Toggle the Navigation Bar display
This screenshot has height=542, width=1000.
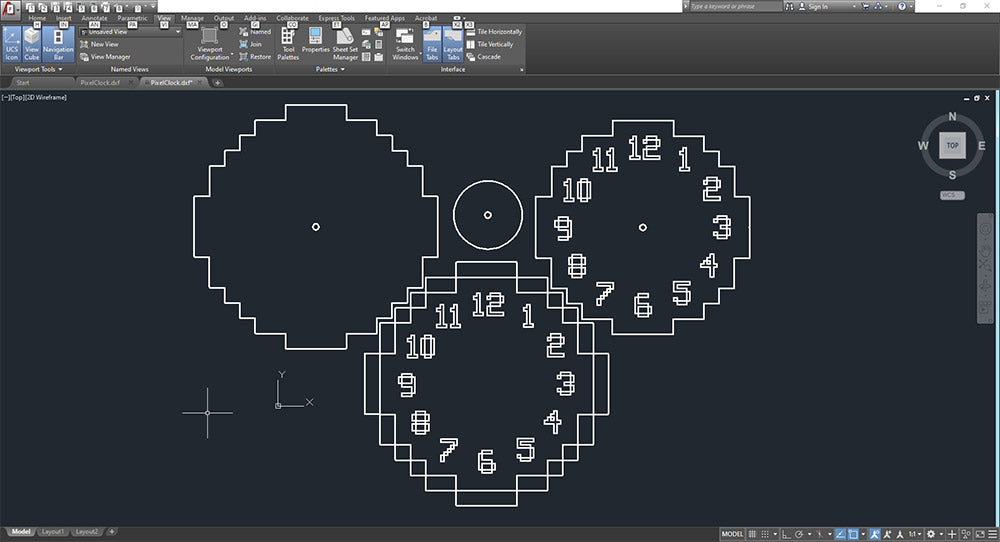58,44
